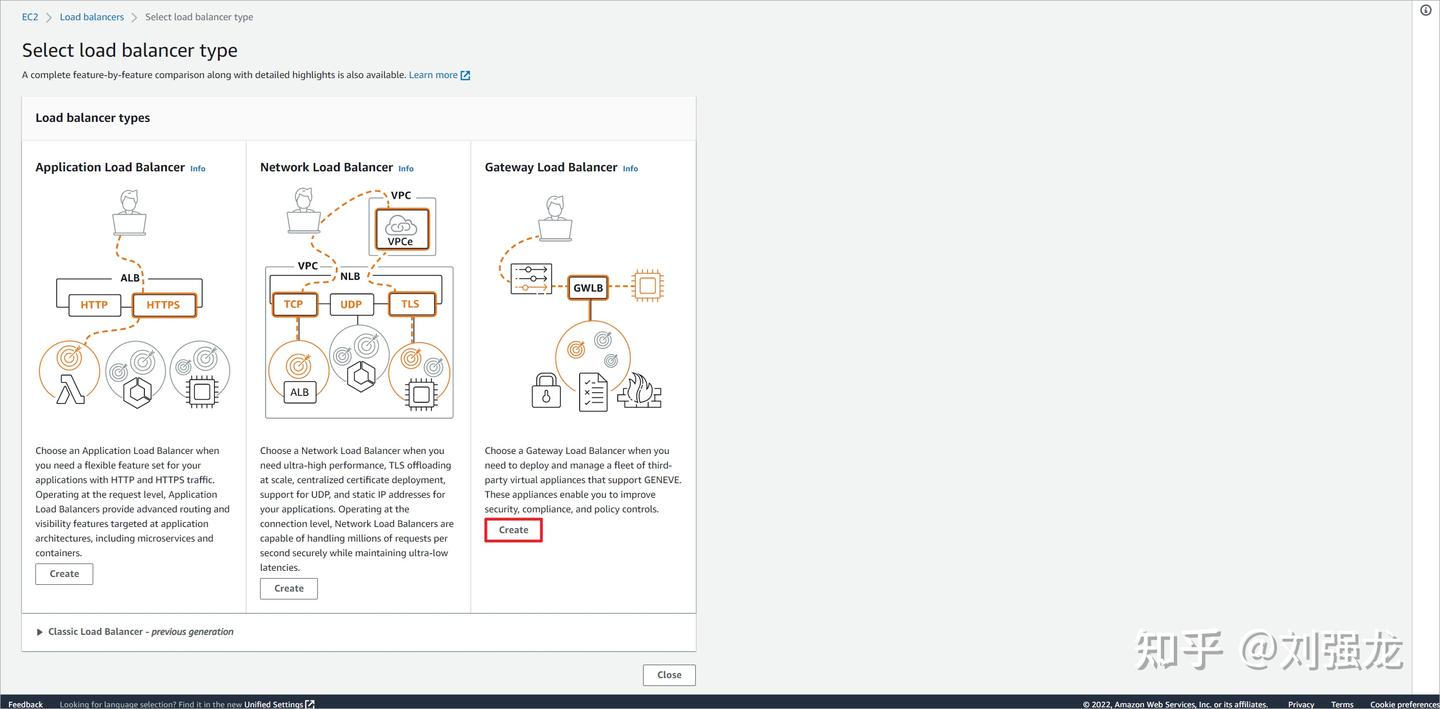This screenshot has width=1440, height=709.
Task: Open the Learn more link
Action: click(x=432, y=74)
